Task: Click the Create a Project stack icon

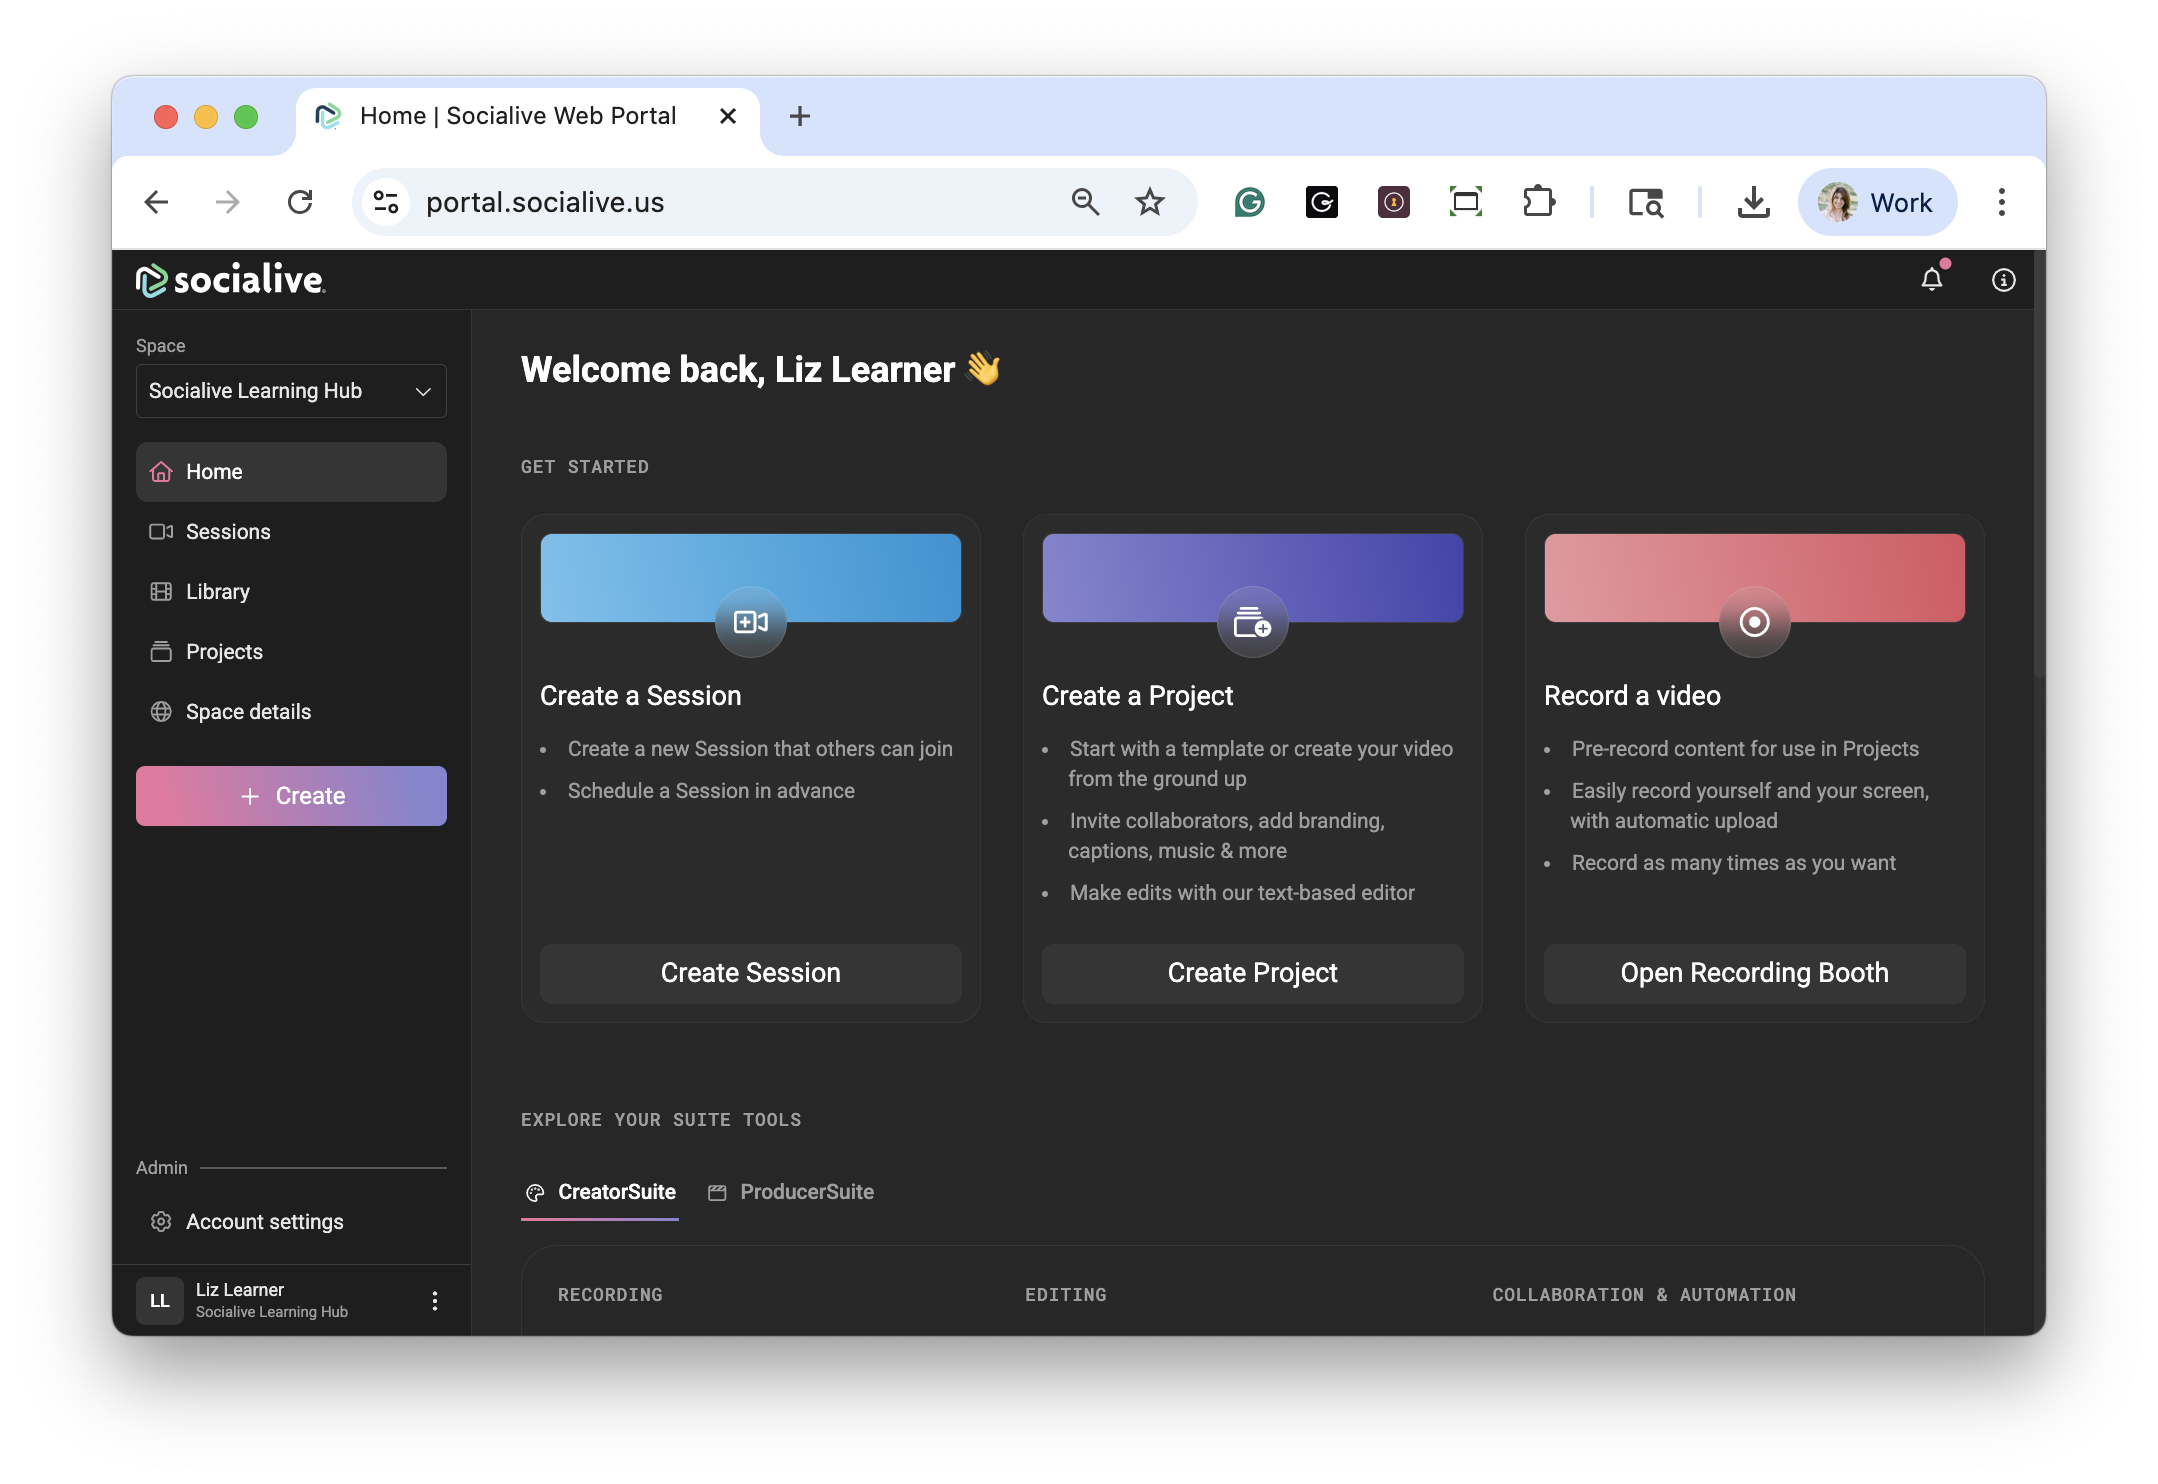Action: [x=1252, y=622]
